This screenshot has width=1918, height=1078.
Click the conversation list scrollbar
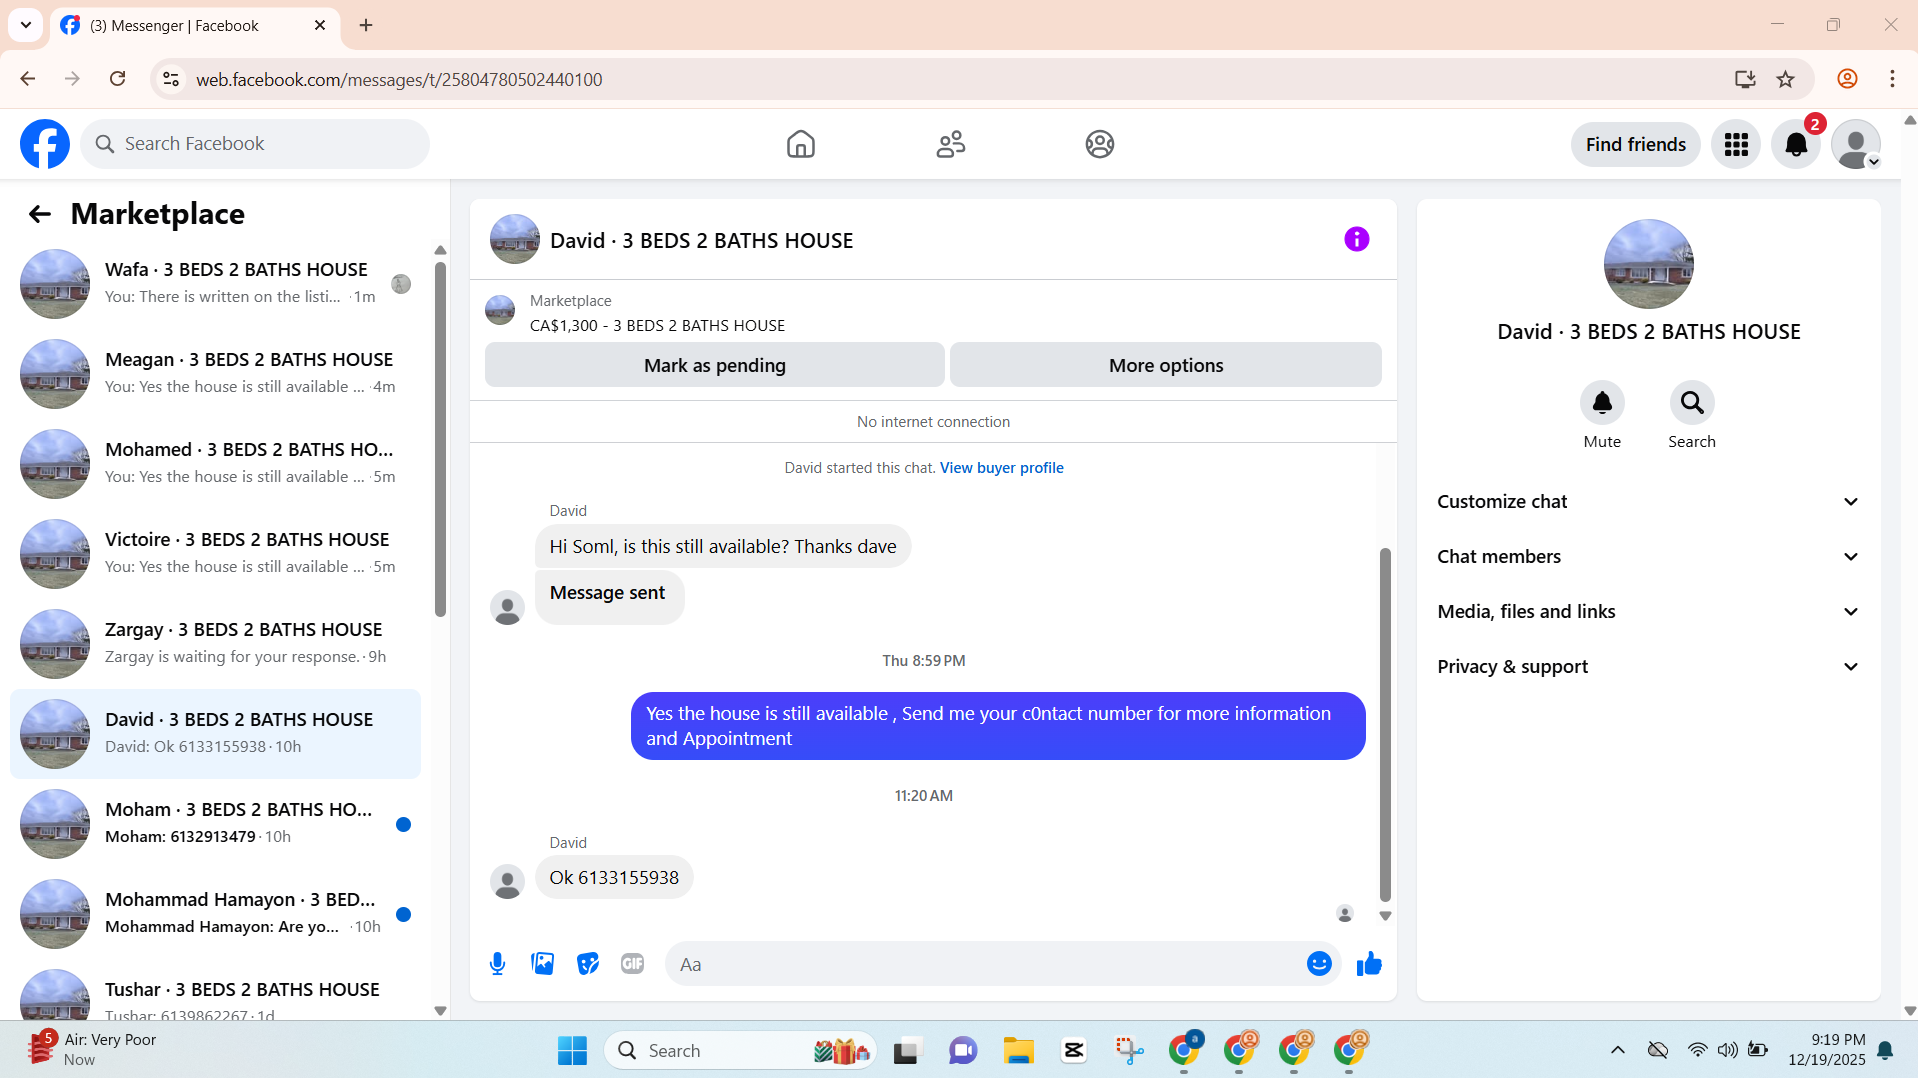tap(440, 440)
